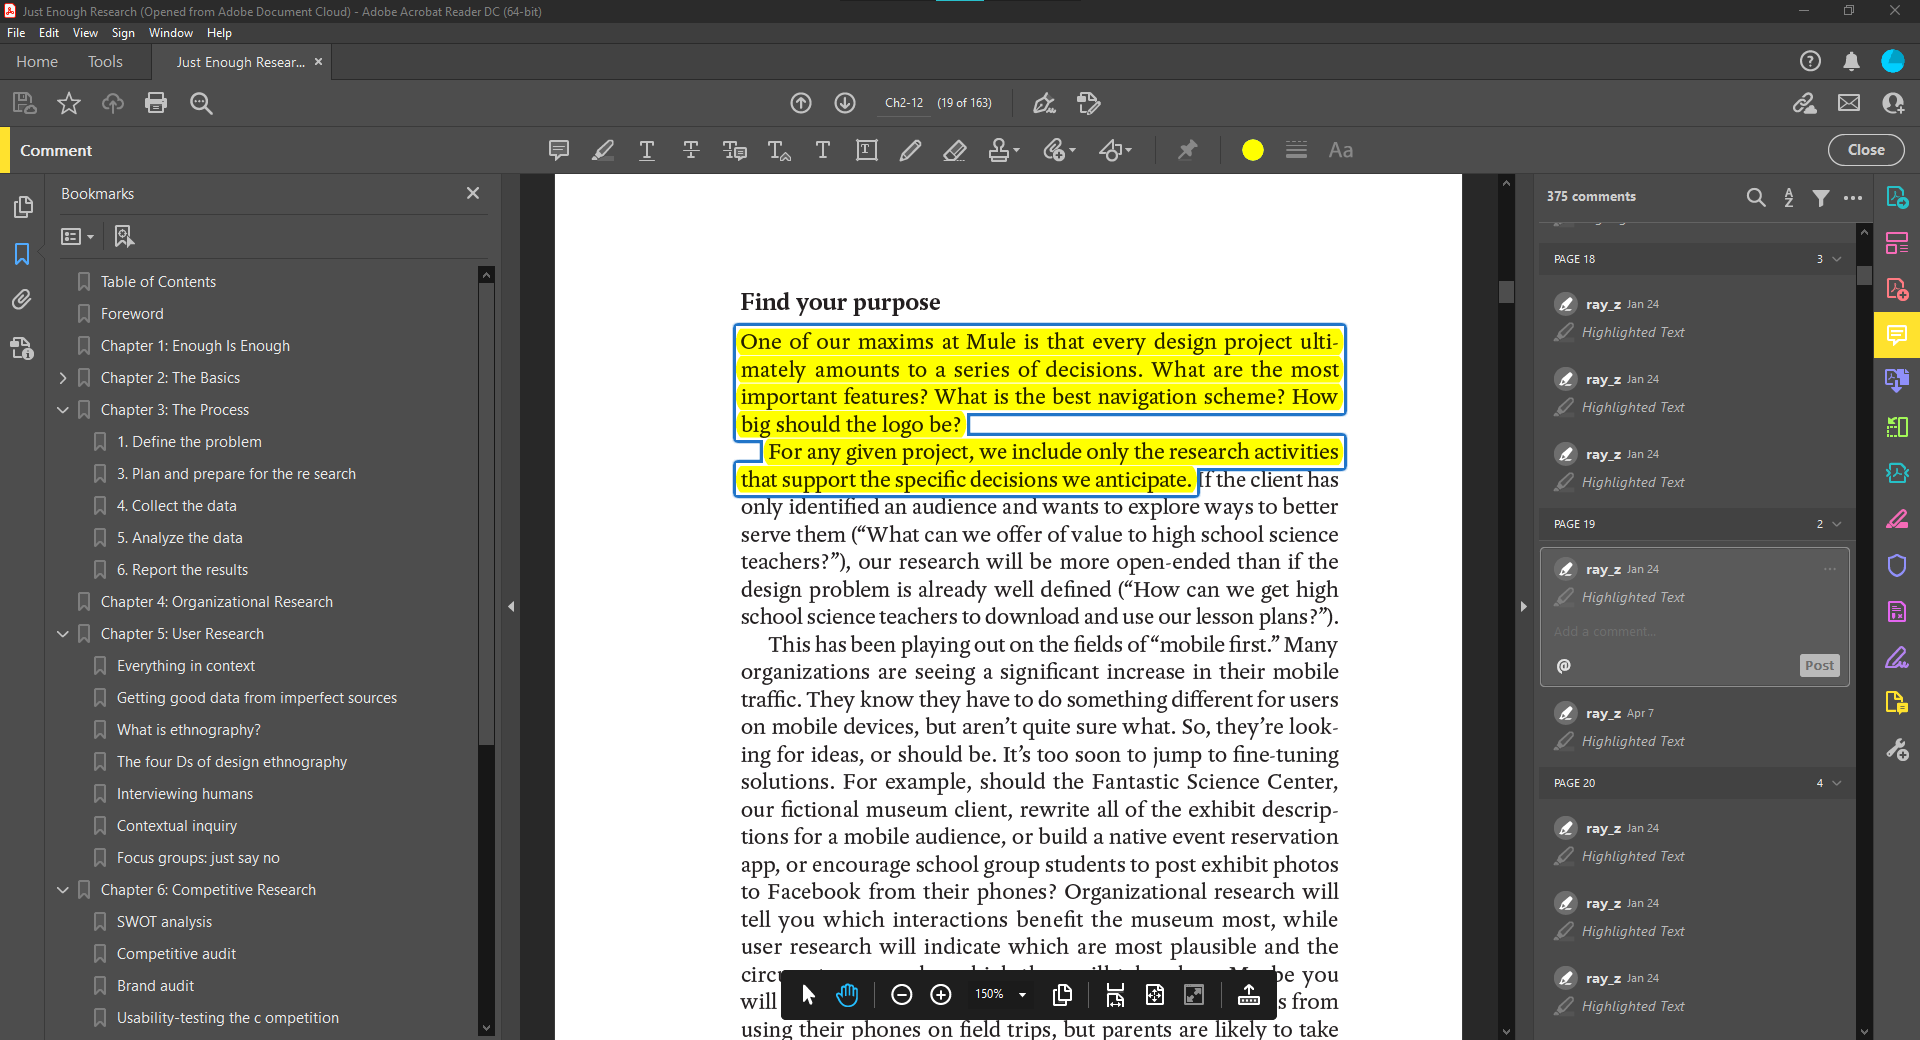Send file by email envelope icon
1920x1040 pixels.
pos(1849,103)
